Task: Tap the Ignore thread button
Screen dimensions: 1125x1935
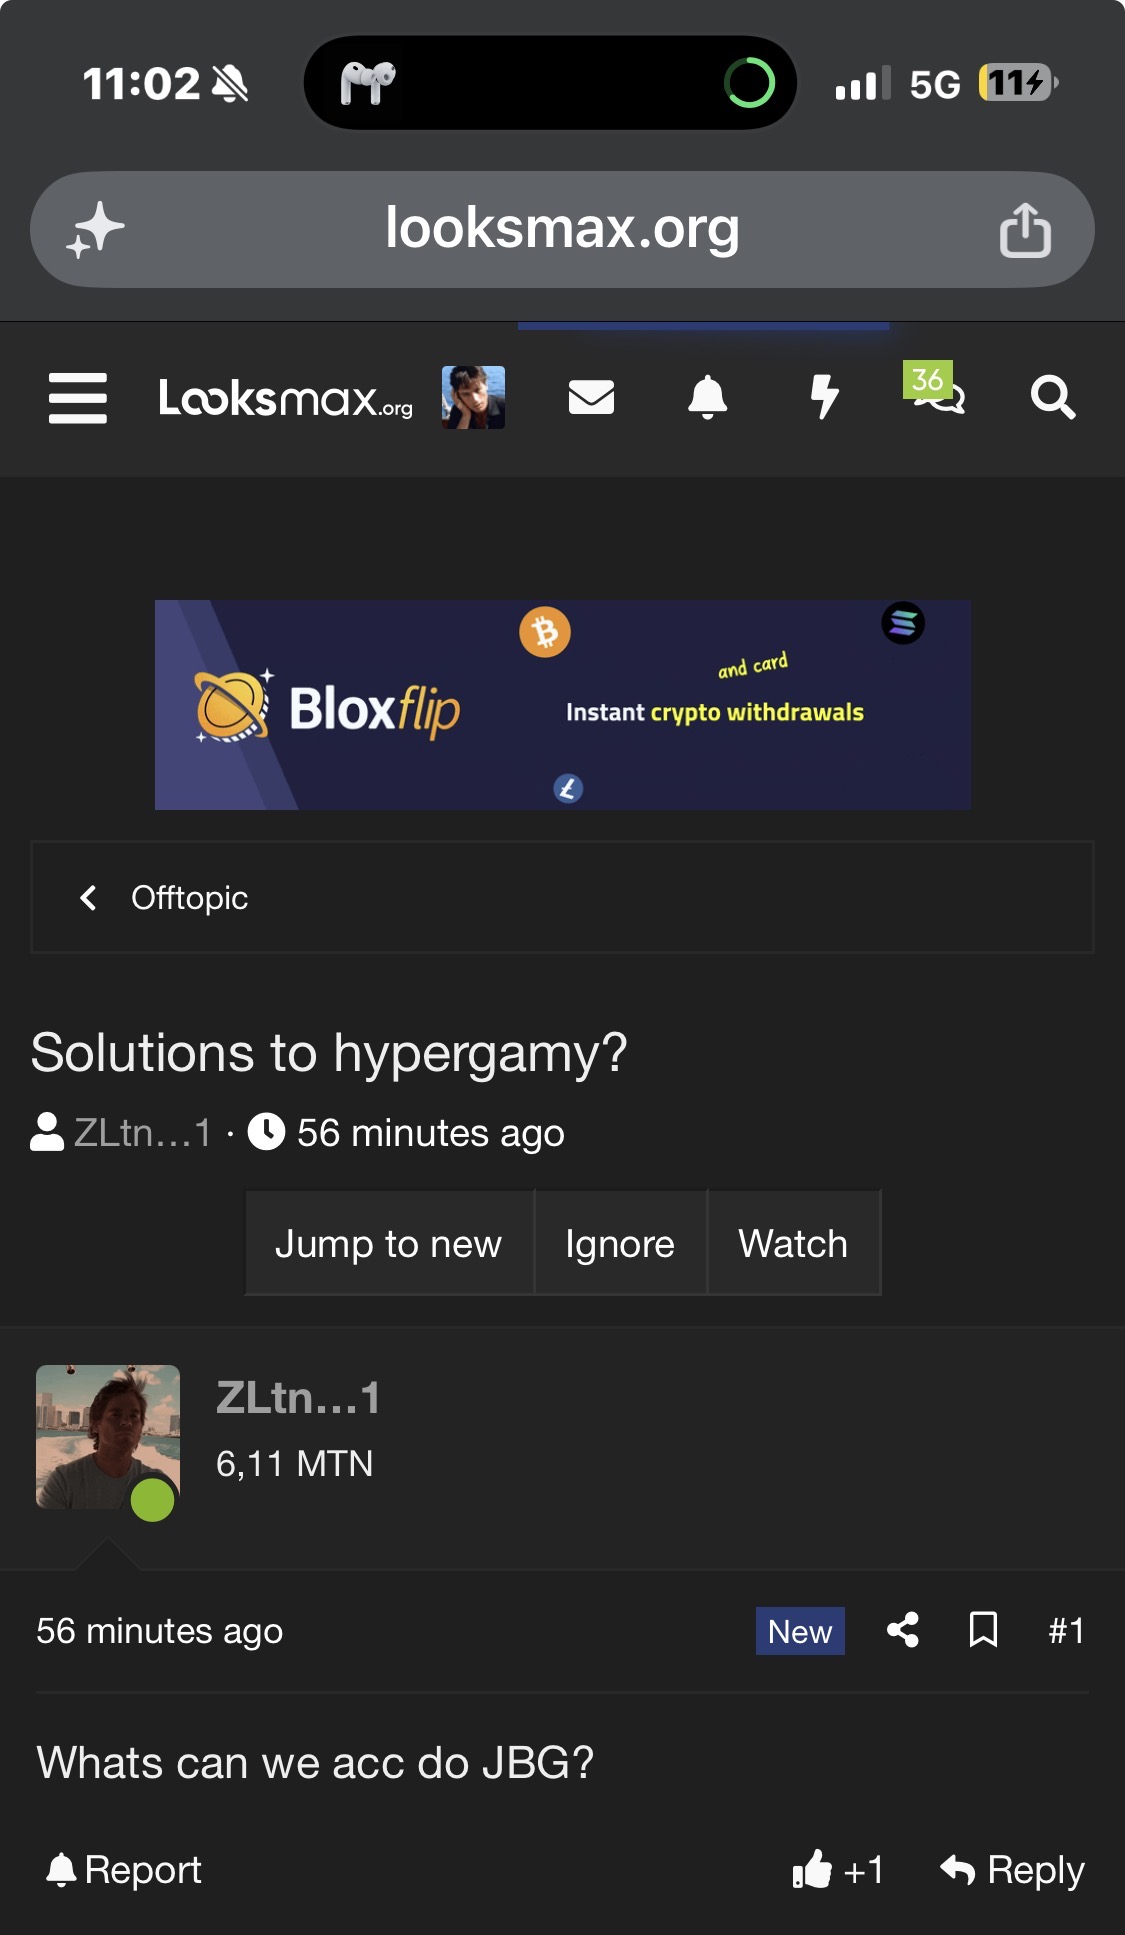Action: 620,1243
